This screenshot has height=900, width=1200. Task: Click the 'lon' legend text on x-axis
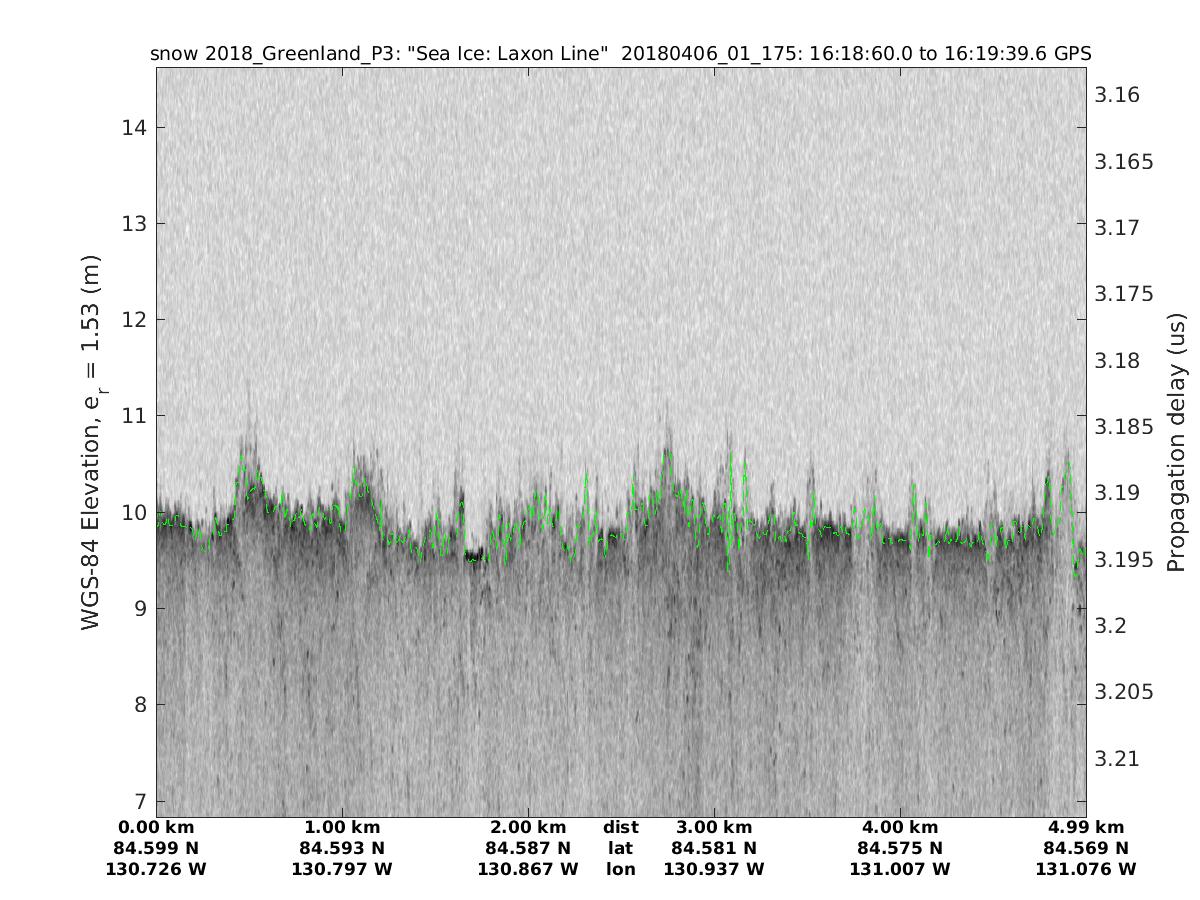tap(620, 869)
